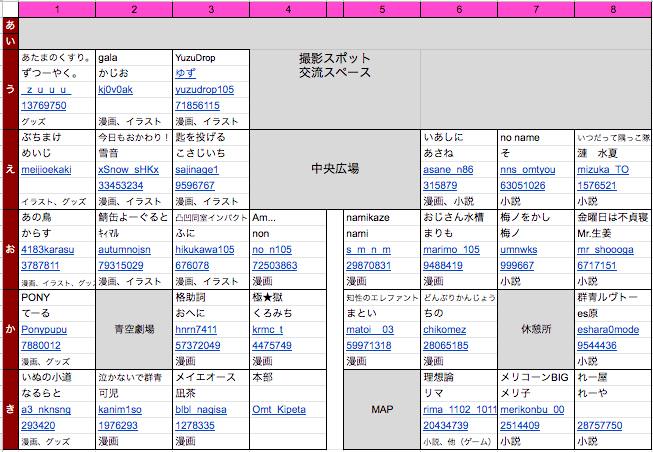Select the 青空劇場 cell
This screenshot has width=653, height=452.
[134, 328]
